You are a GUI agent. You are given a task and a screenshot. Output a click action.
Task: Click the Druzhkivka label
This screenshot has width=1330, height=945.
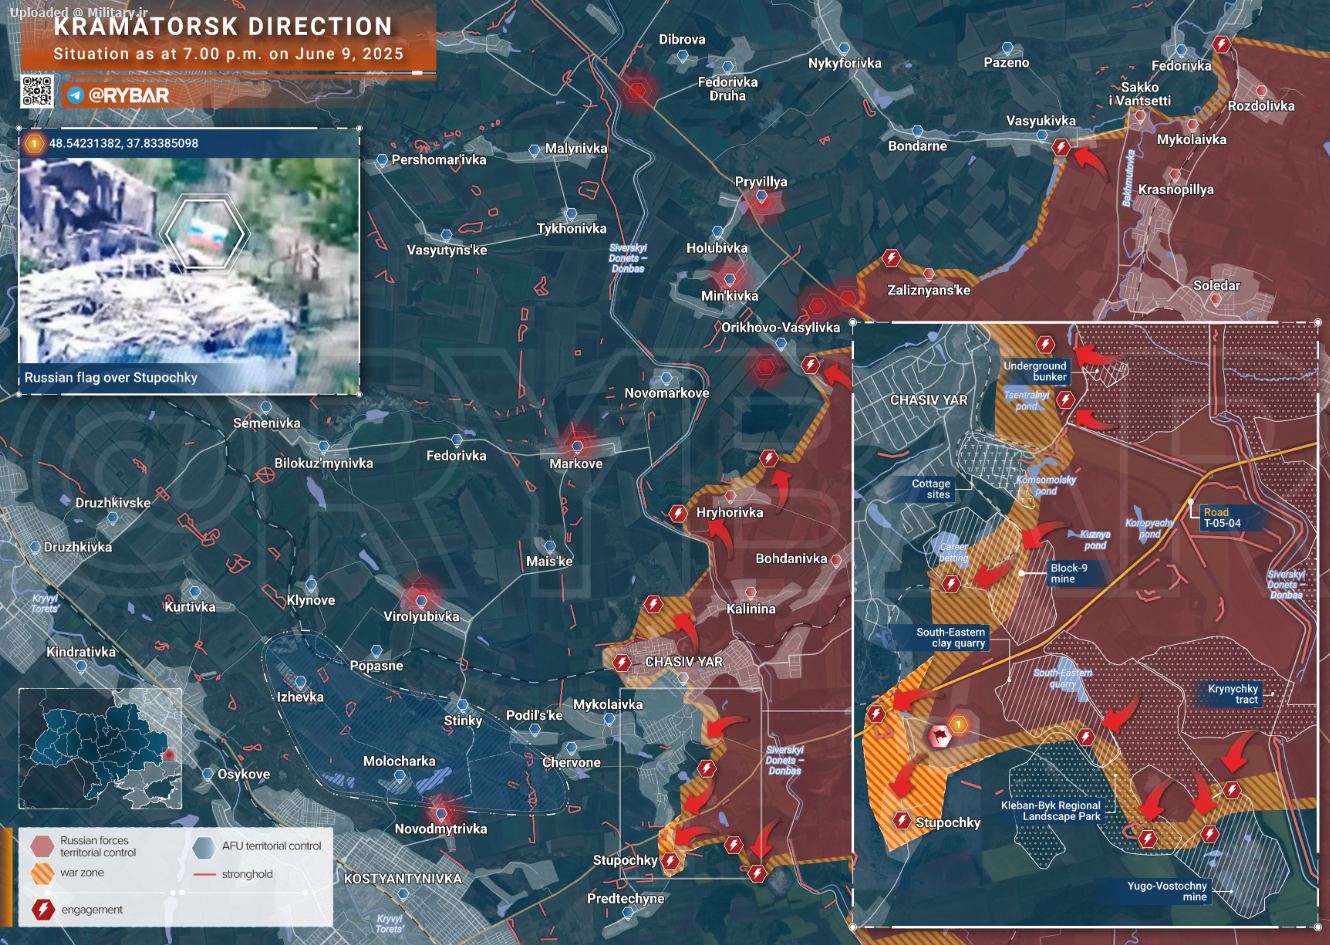[78, 547]
